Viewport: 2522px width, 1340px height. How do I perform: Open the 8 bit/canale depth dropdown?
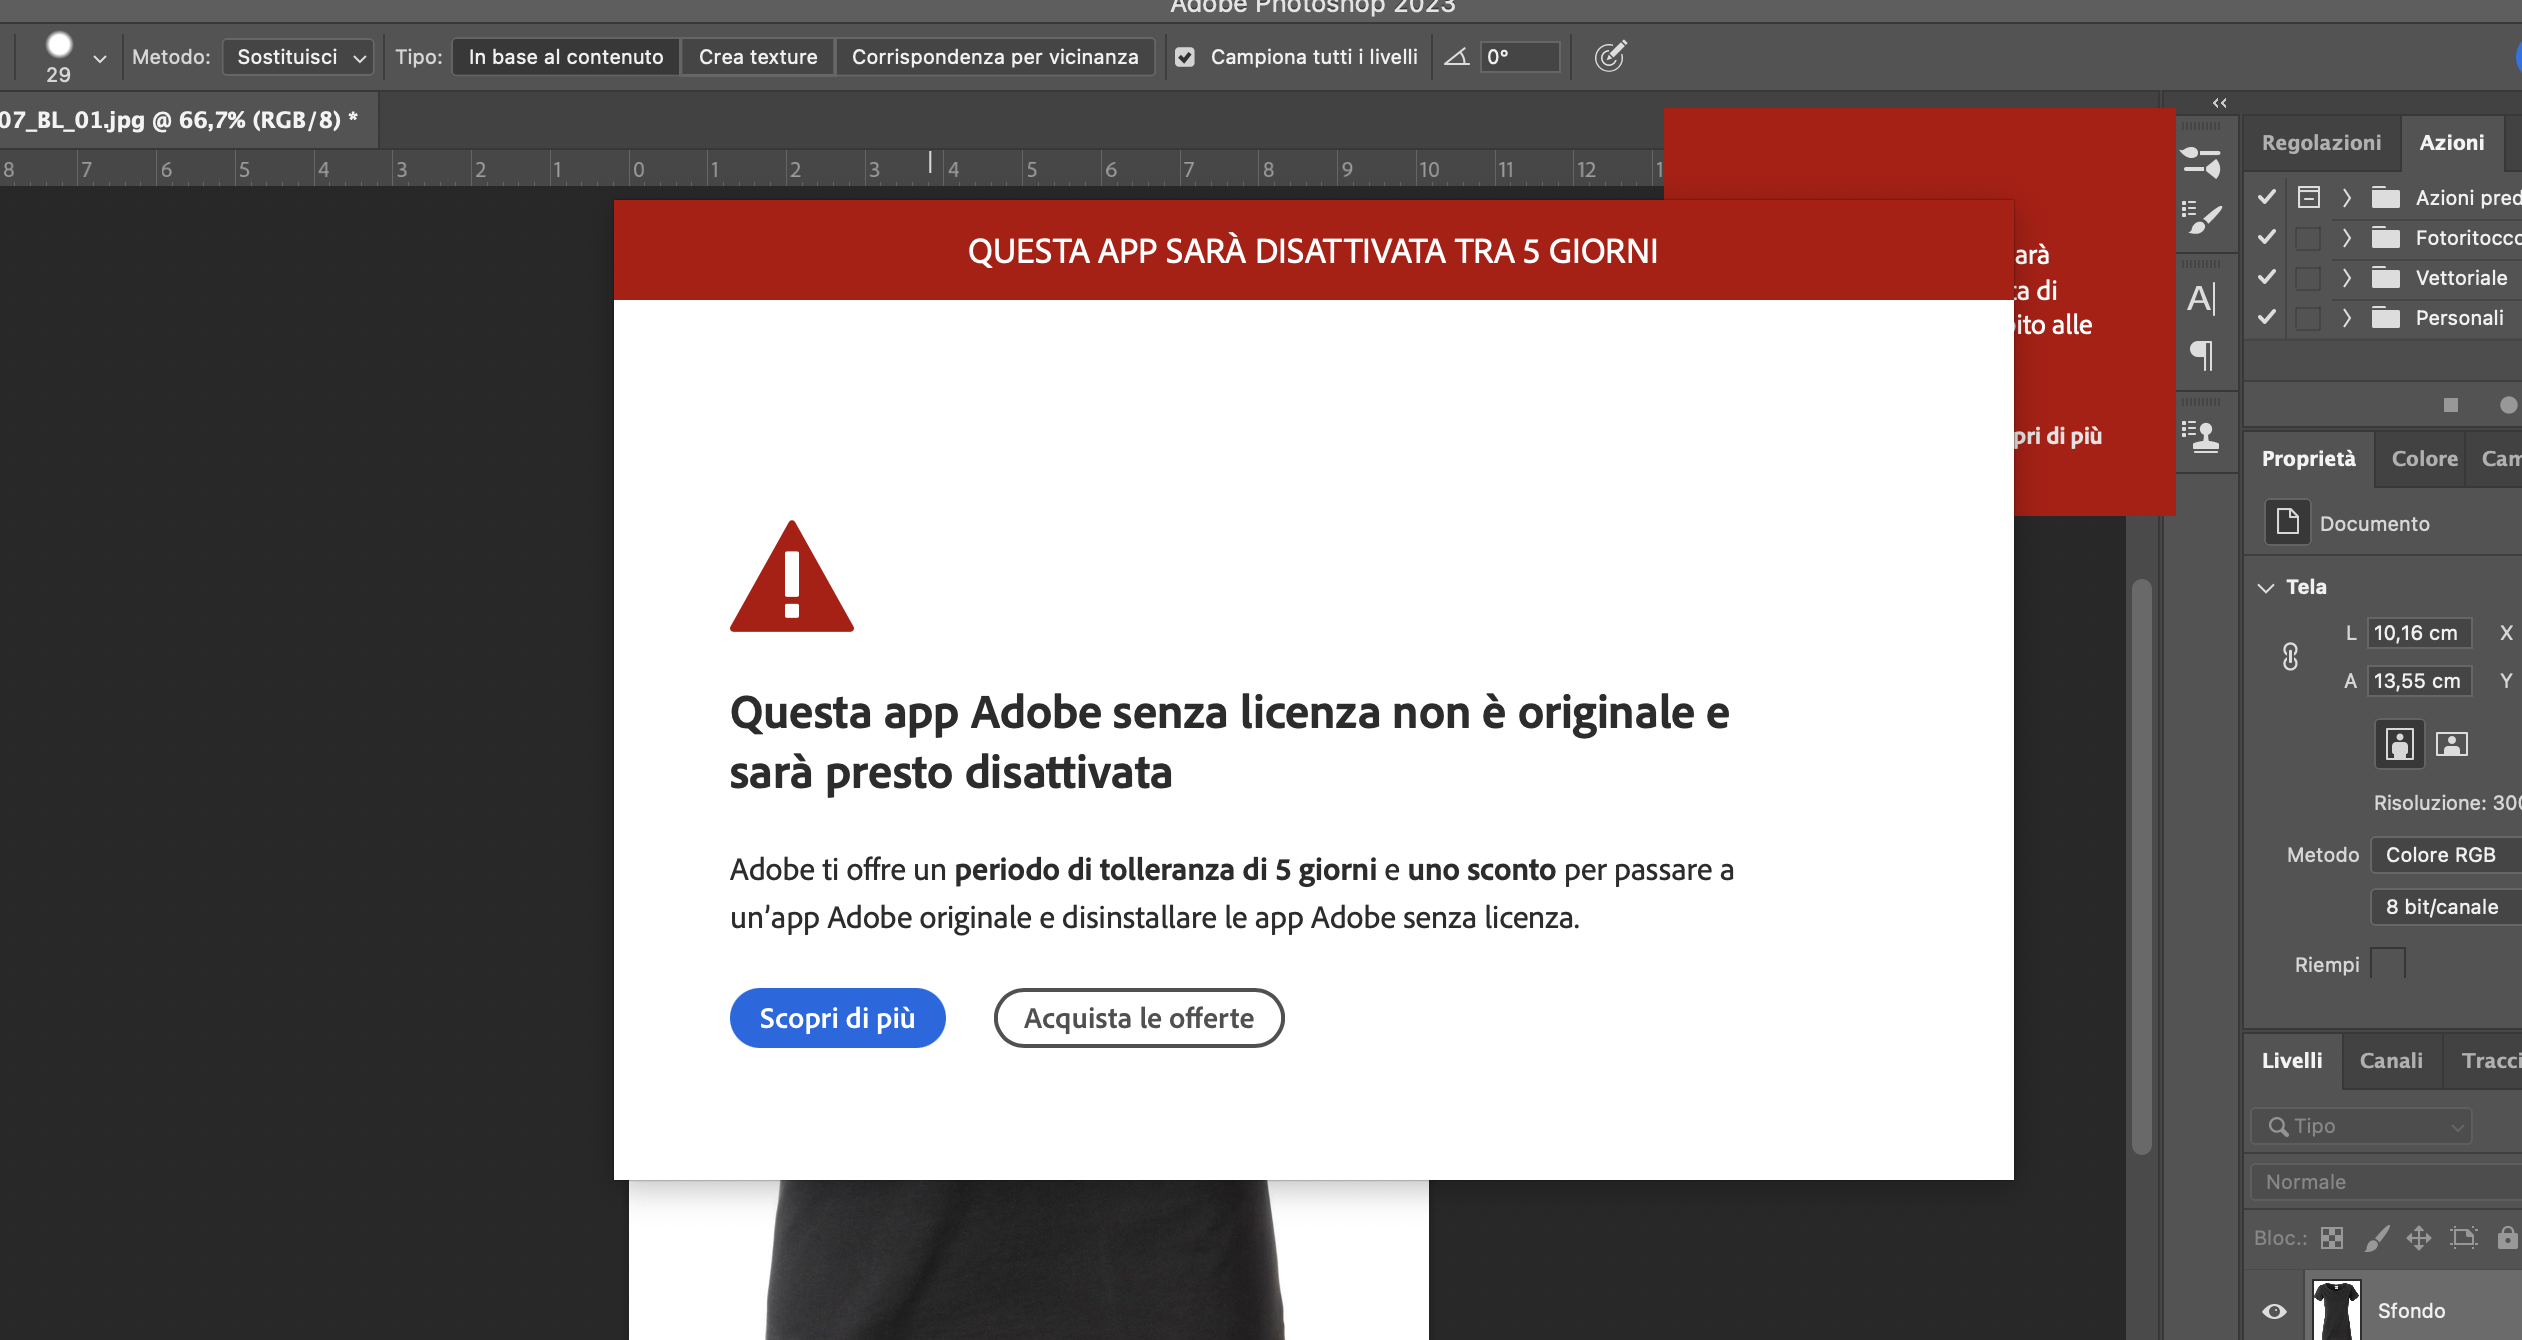(x=2447, y=907)
